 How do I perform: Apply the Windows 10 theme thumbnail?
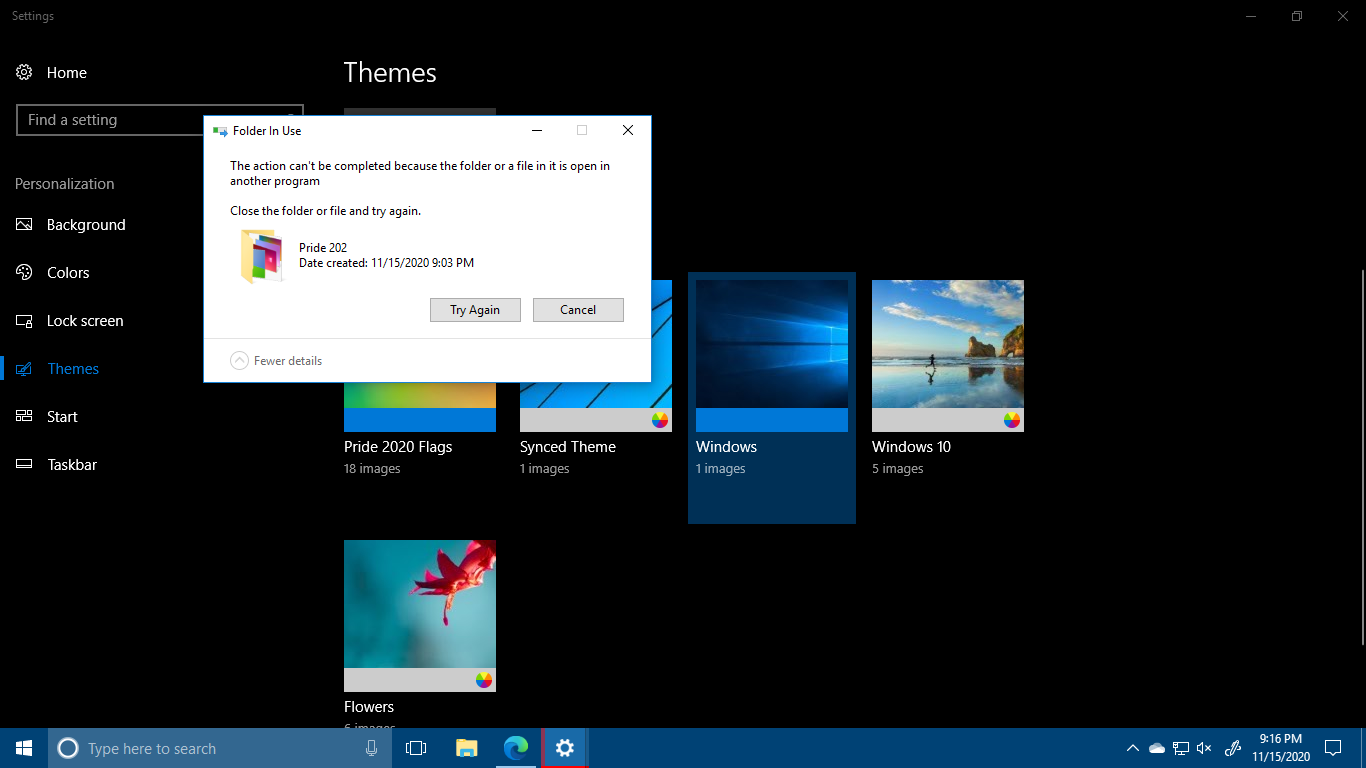pos(948,356)
